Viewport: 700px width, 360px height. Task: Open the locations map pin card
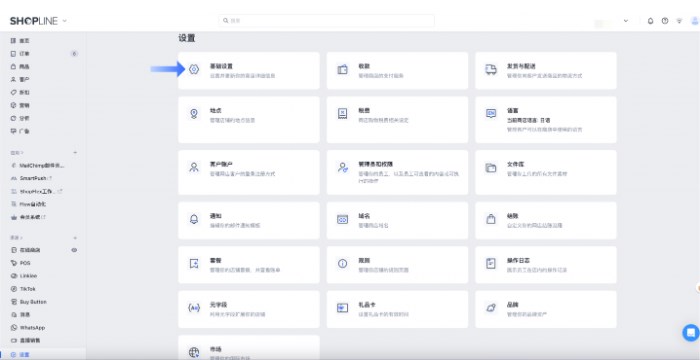pos(249,120)
